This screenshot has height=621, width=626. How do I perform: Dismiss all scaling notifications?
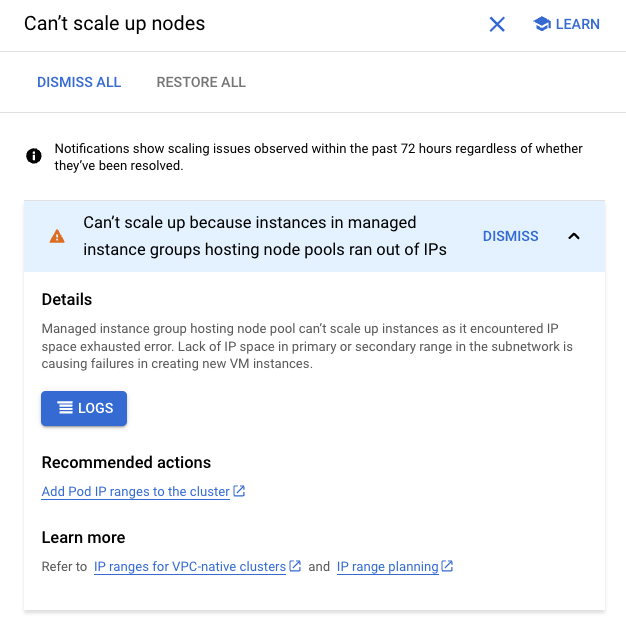pyautogui.click(x=79, y=82)
